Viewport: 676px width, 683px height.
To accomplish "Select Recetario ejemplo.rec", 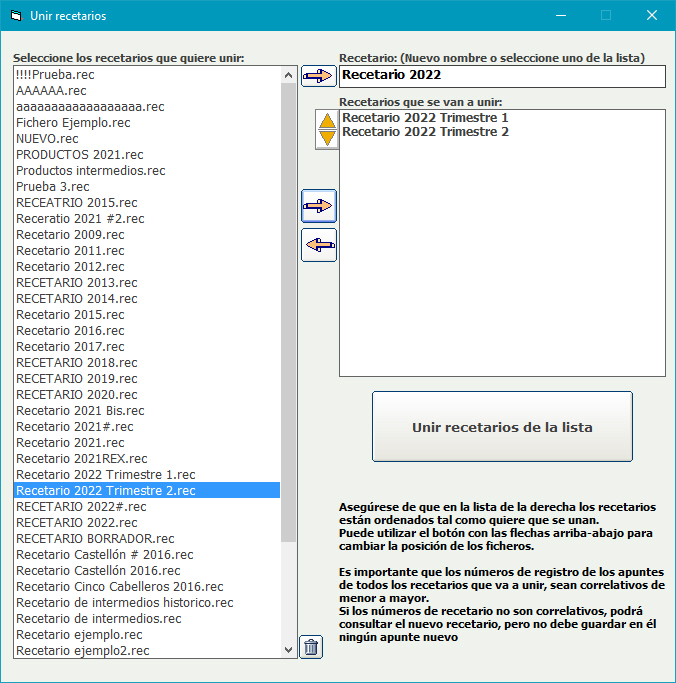I will point(147,635).
